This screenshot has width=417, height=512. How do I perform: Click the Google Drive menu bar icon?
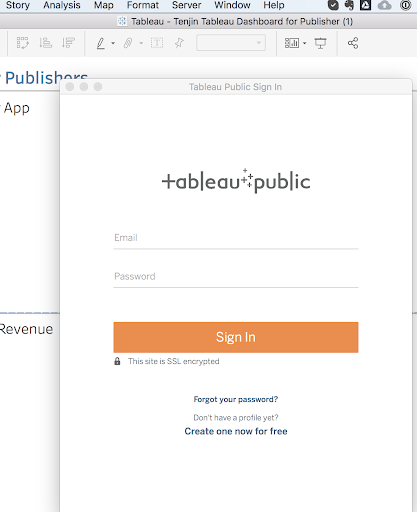coord(365,5)
